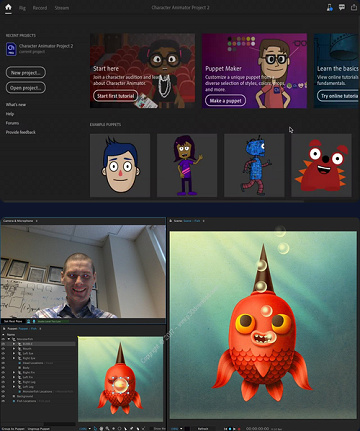Screen dimensions: 360x431
Task: Select the Scene - Fish panel title
Action: (192, 221)
